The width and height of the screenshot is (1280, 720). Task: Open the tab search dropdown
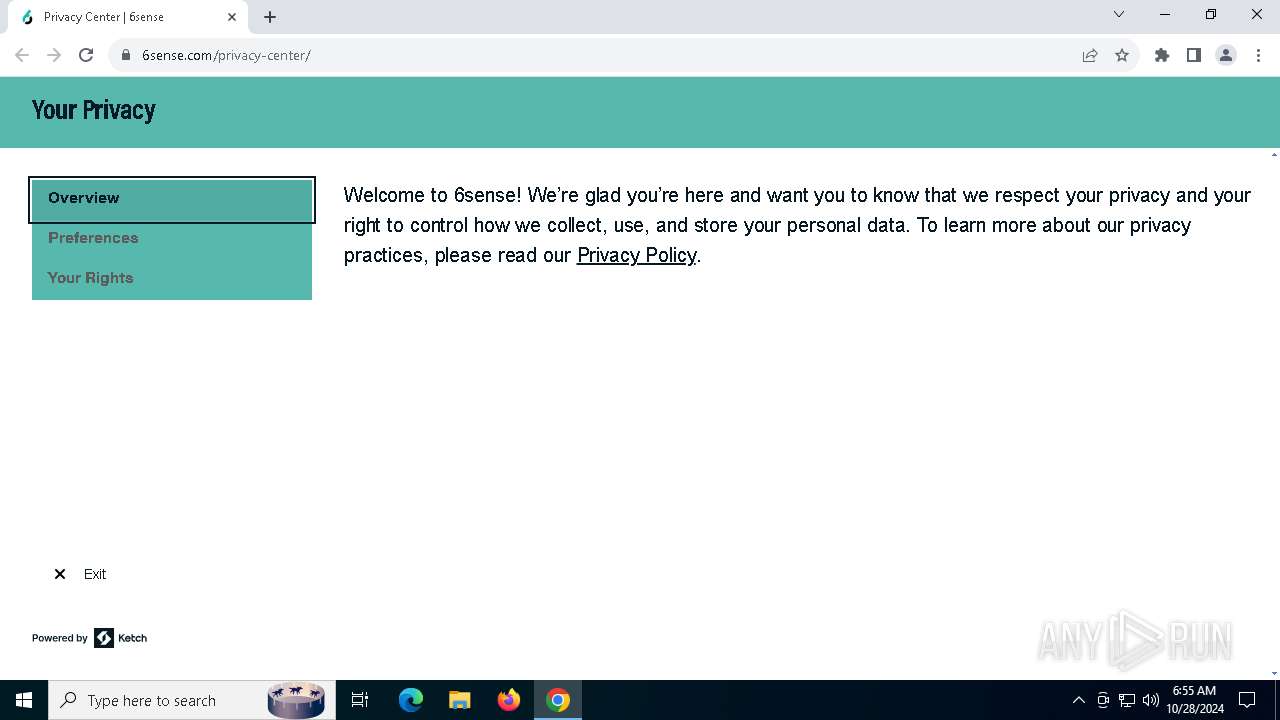point(1119,15)
